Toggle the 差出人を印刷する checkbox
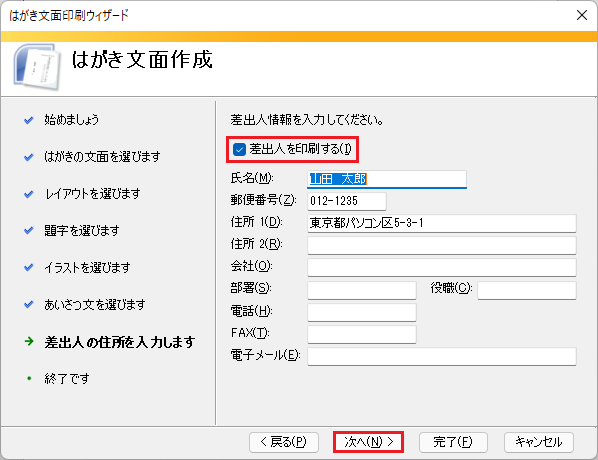This screenshot has height=460, width=598. coord(239,149)
